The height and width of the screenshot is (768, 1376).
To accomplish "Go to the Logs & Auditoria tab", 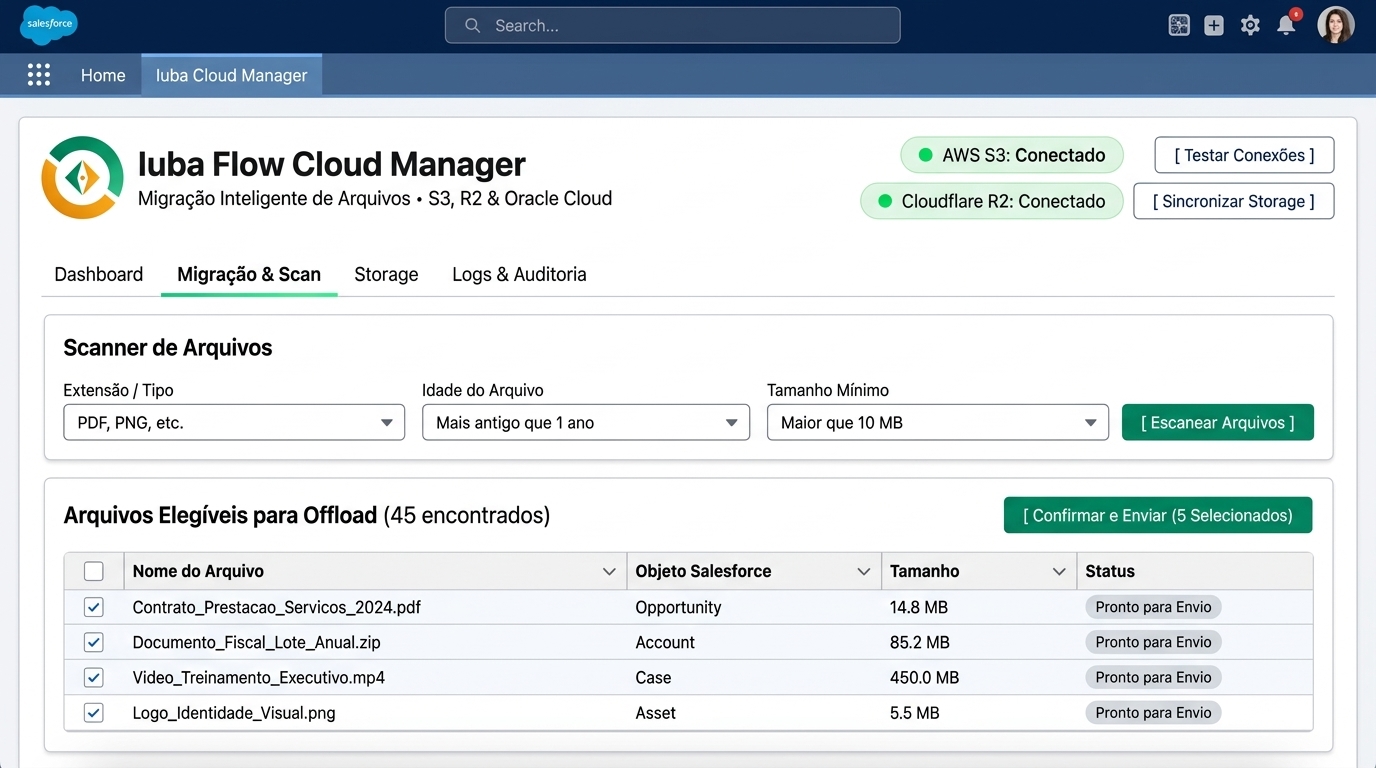I will pos(519,274).
